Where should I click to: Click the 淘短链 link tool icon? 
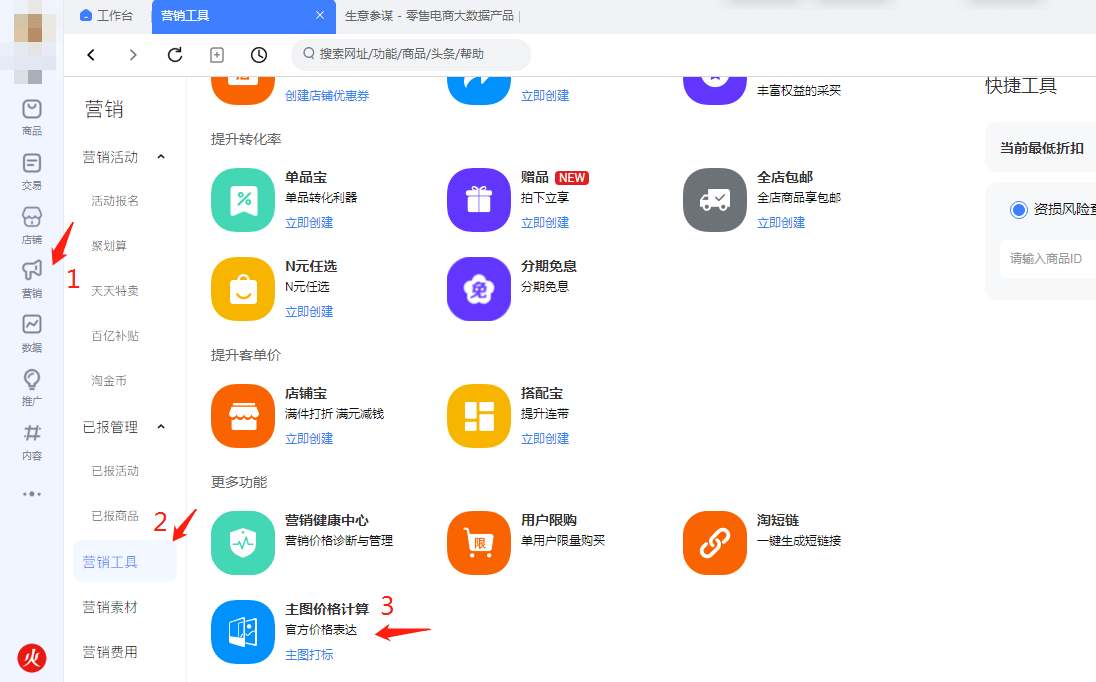click(x=714, y=542)
